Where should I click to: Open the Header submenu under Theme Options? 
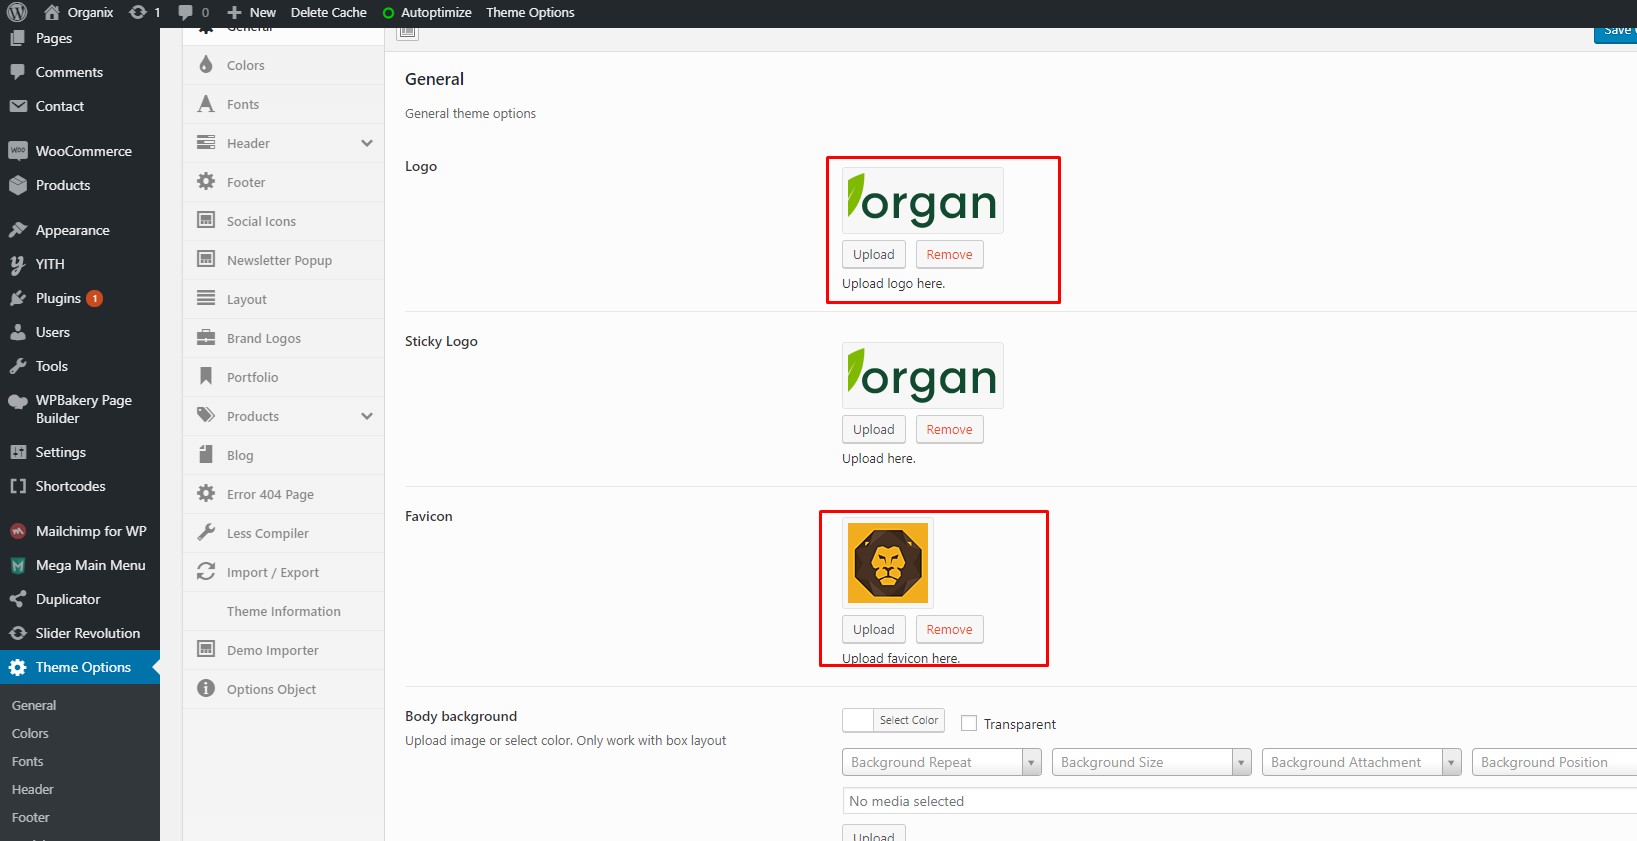33,789
